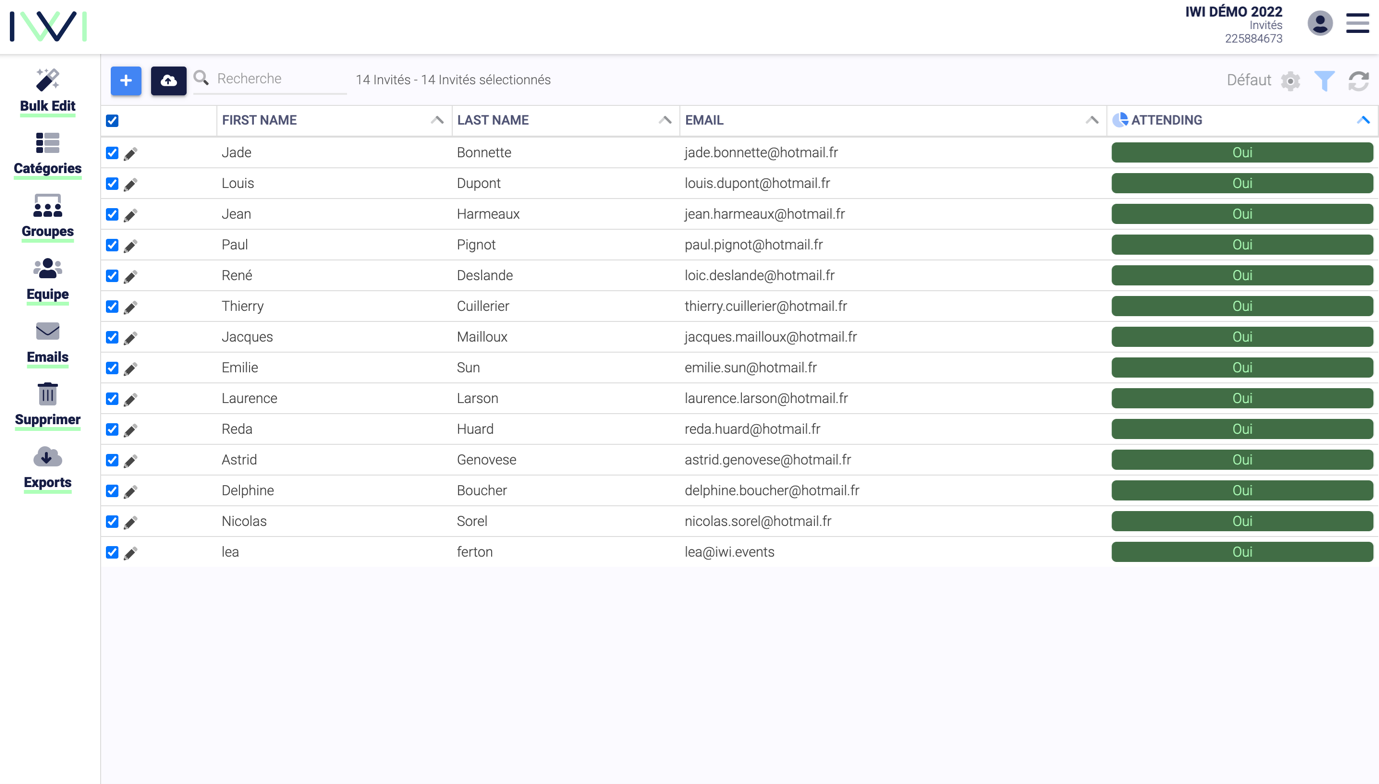Image resolution: width=1379 pixels, height=784 pixels.
Task: Open the user account avatar
Action: click(1320, 23)
